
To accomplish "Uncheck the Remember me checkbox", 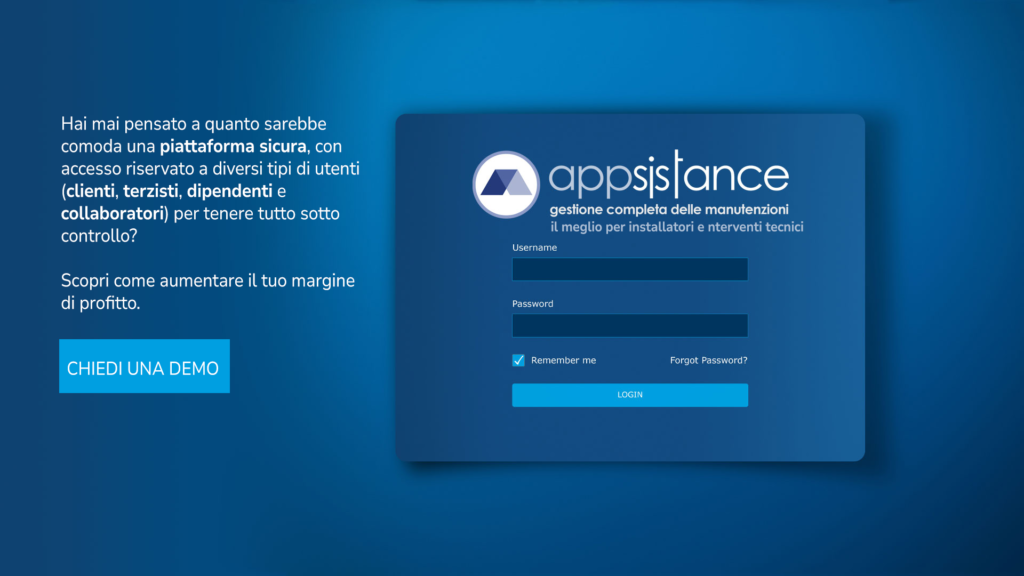I will [x=519, y=360].
